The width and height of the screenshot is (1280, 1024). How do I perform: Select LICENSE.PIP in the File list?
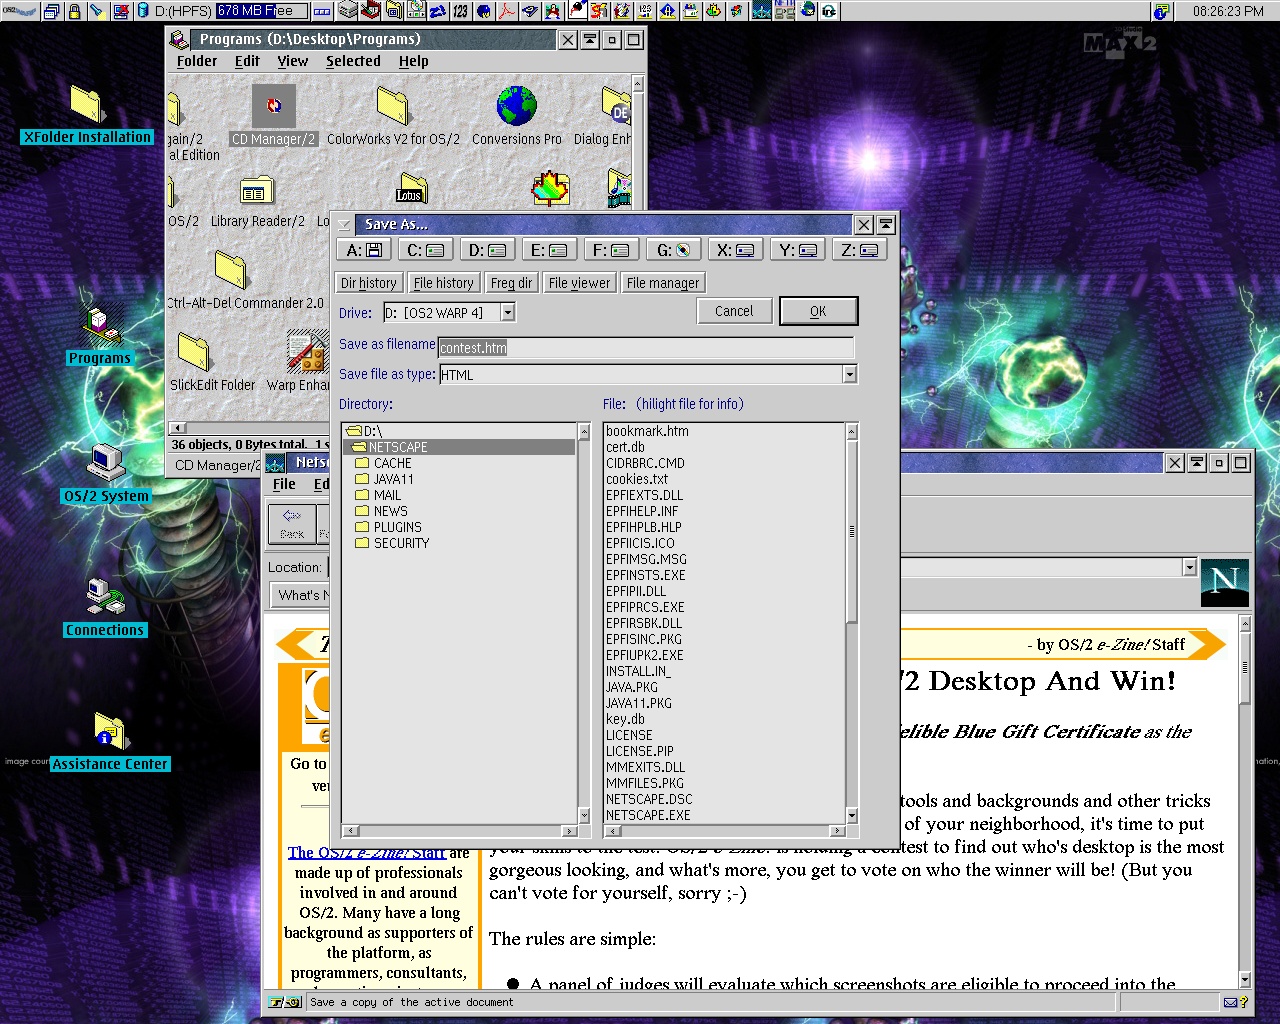click(640, 751)
